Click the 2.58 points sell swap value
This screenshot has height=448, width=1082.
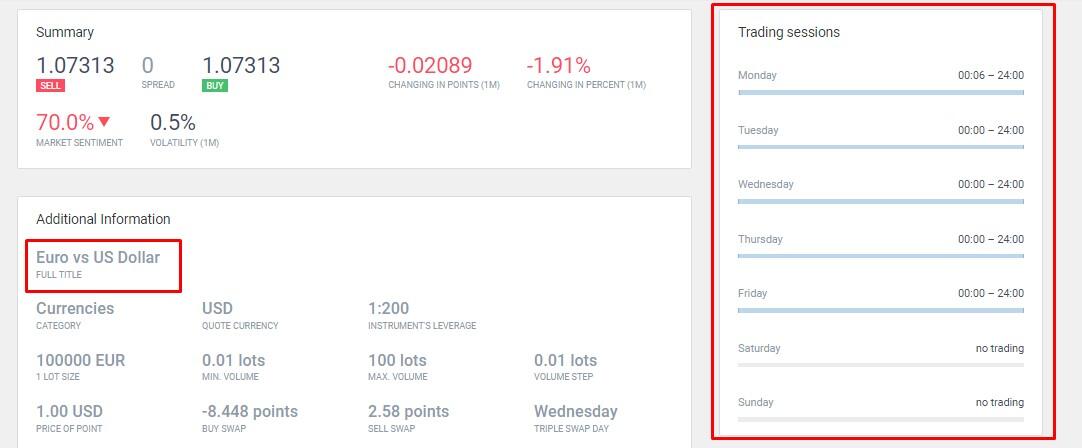tap(408, 411)
